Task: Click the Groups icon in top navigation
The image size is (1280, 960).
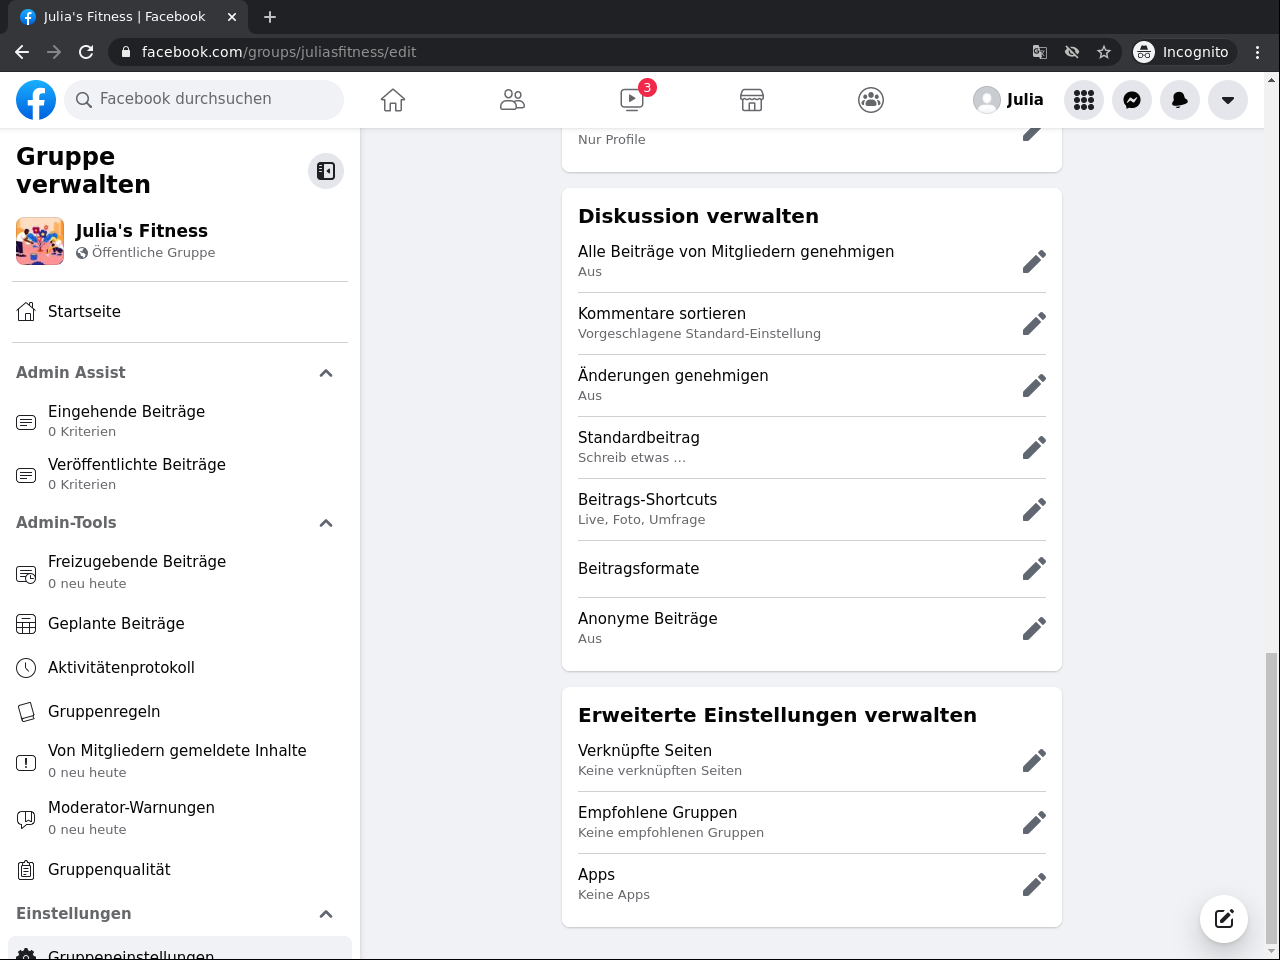Action: [x=871, y=100]
